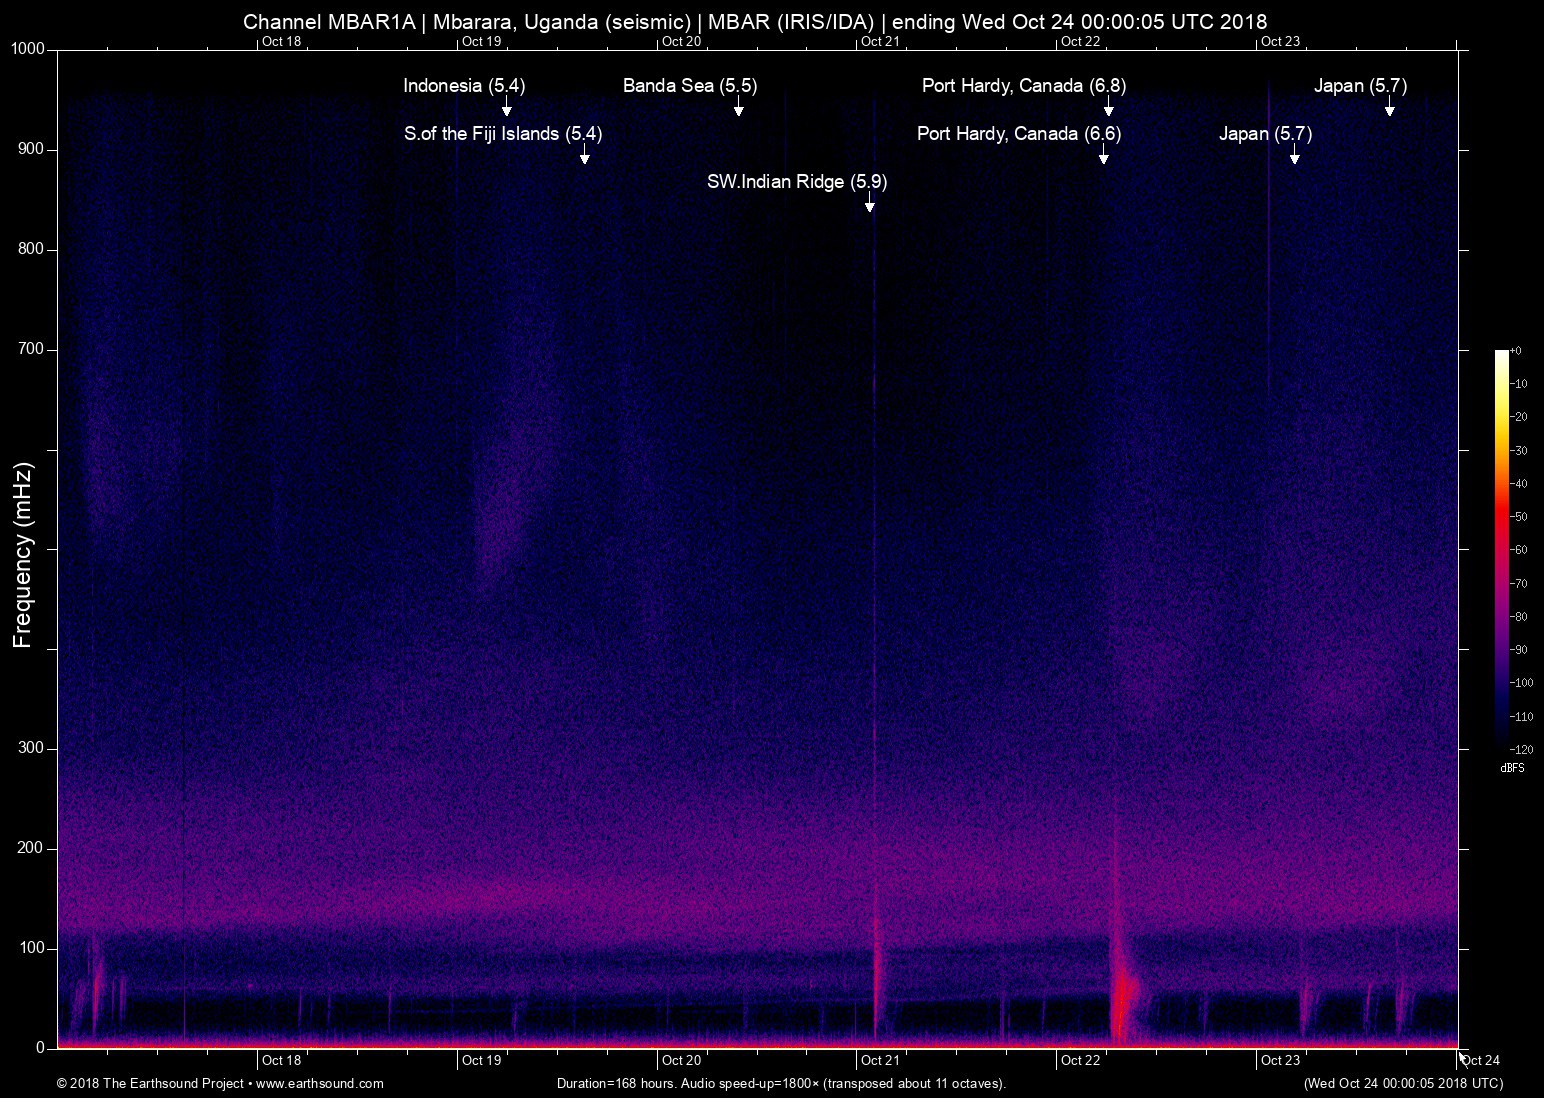Viewport: 1544px width, 1098px height.
Task: Click the Oct 21 label on bottom time axis
Action: pyautogui.click(x=880, y=1060)
